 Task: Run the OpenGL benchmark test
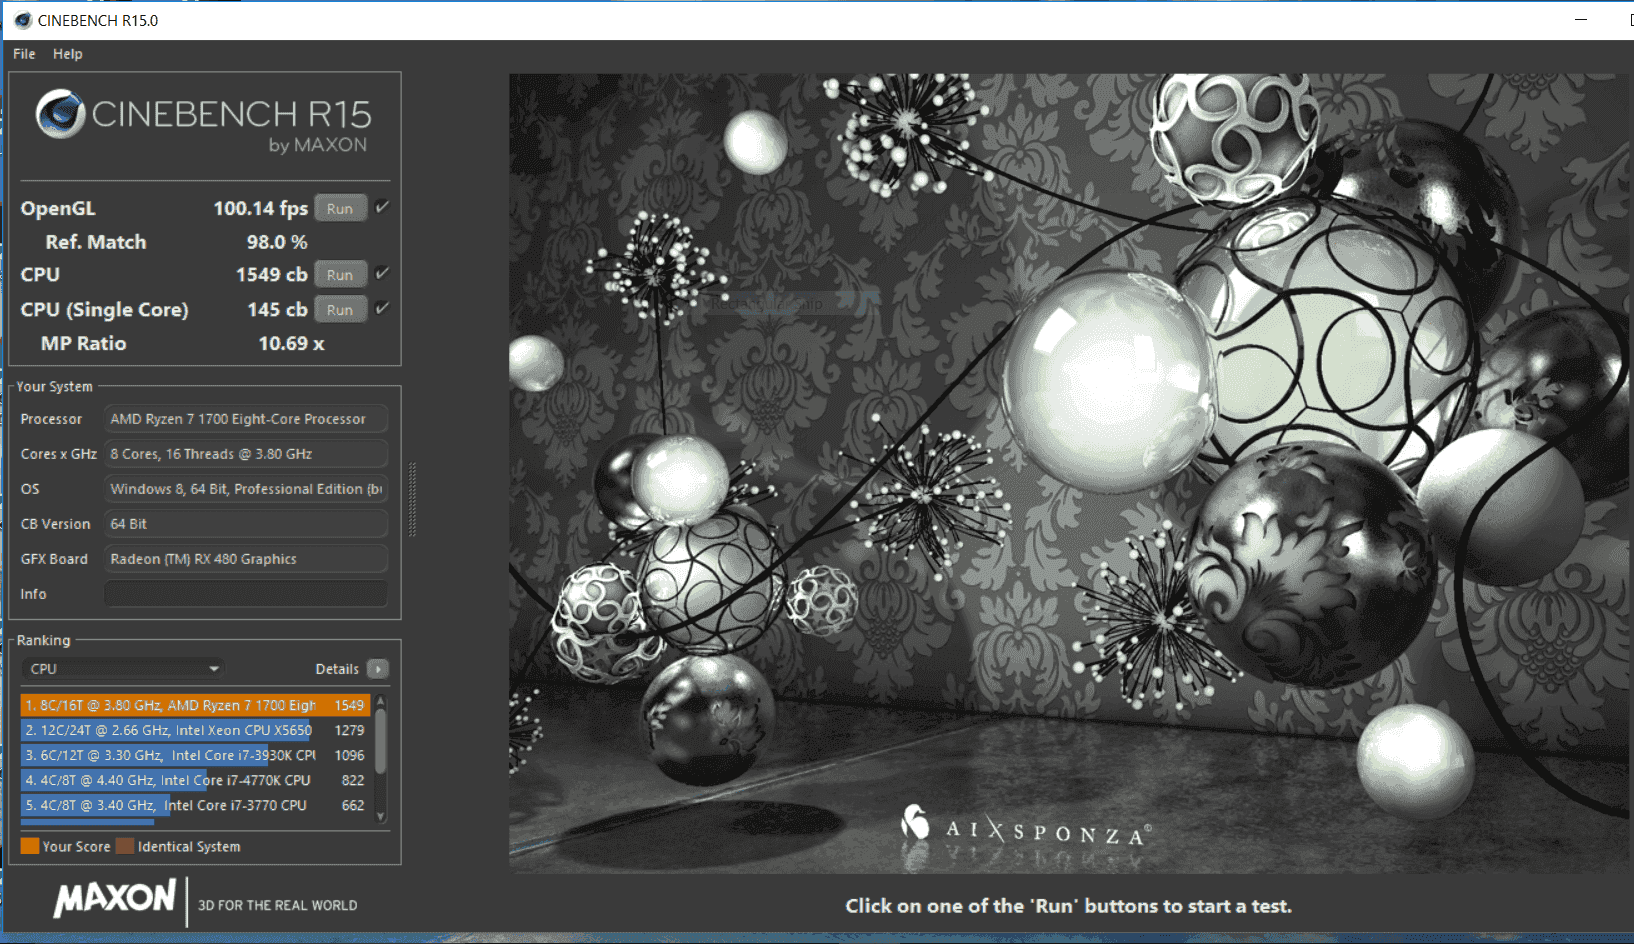pos(340,208)
